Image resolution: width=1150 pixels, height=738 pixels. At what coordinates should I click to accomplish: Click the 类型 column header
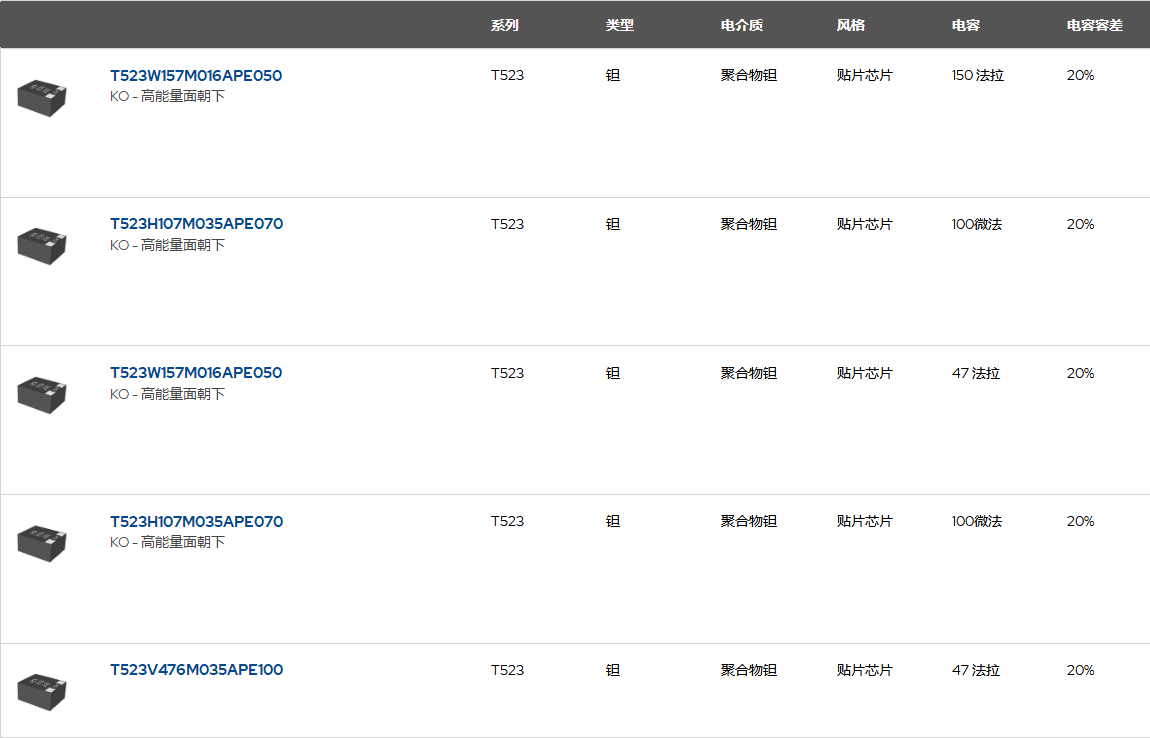619,25
